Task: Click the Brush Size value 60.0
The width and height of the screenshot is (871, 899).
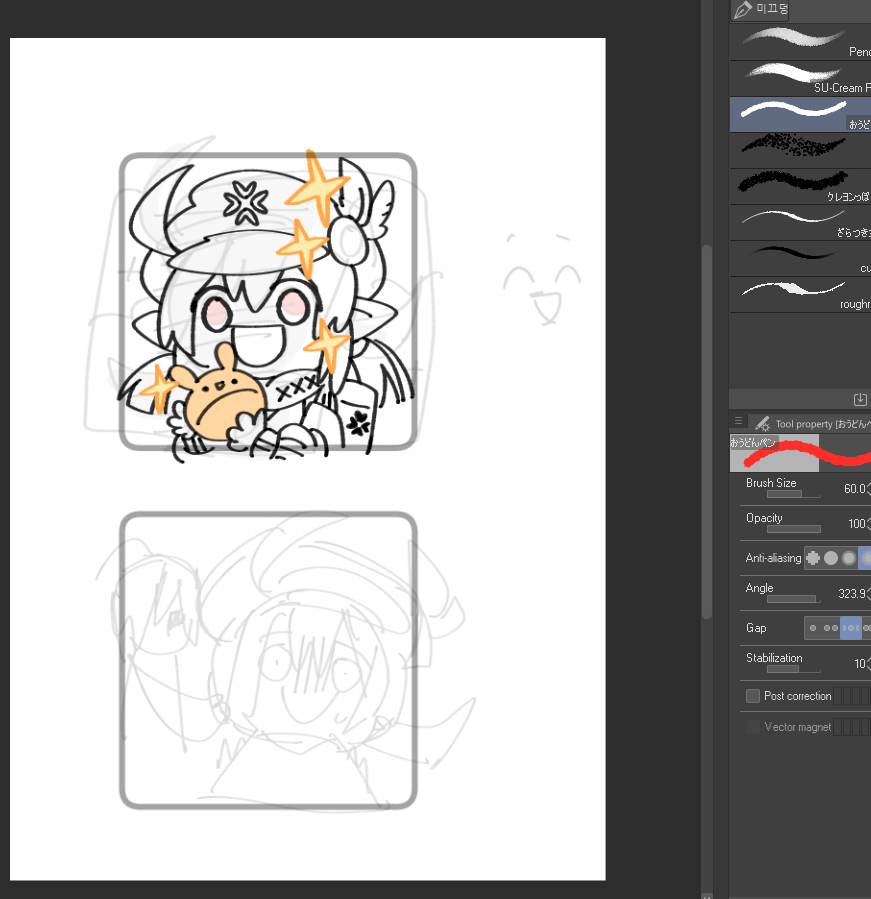Action: pyautogui.click(x=854, y=488)
